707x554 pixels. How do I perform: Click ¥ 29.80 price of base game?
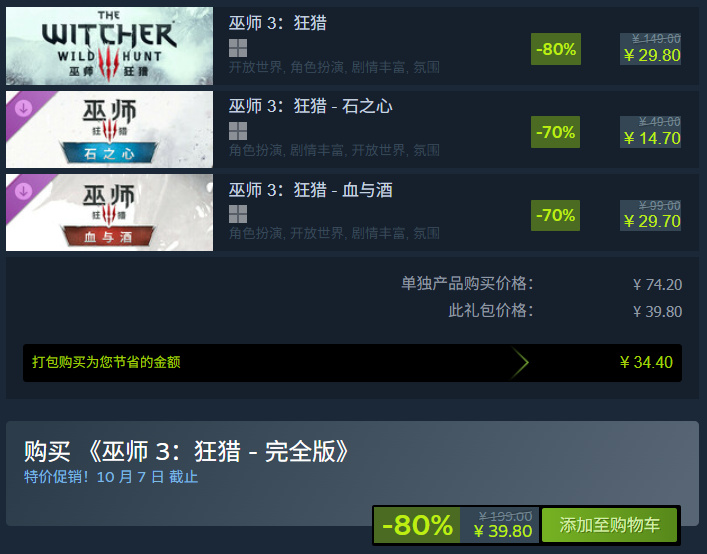(652, 55)
